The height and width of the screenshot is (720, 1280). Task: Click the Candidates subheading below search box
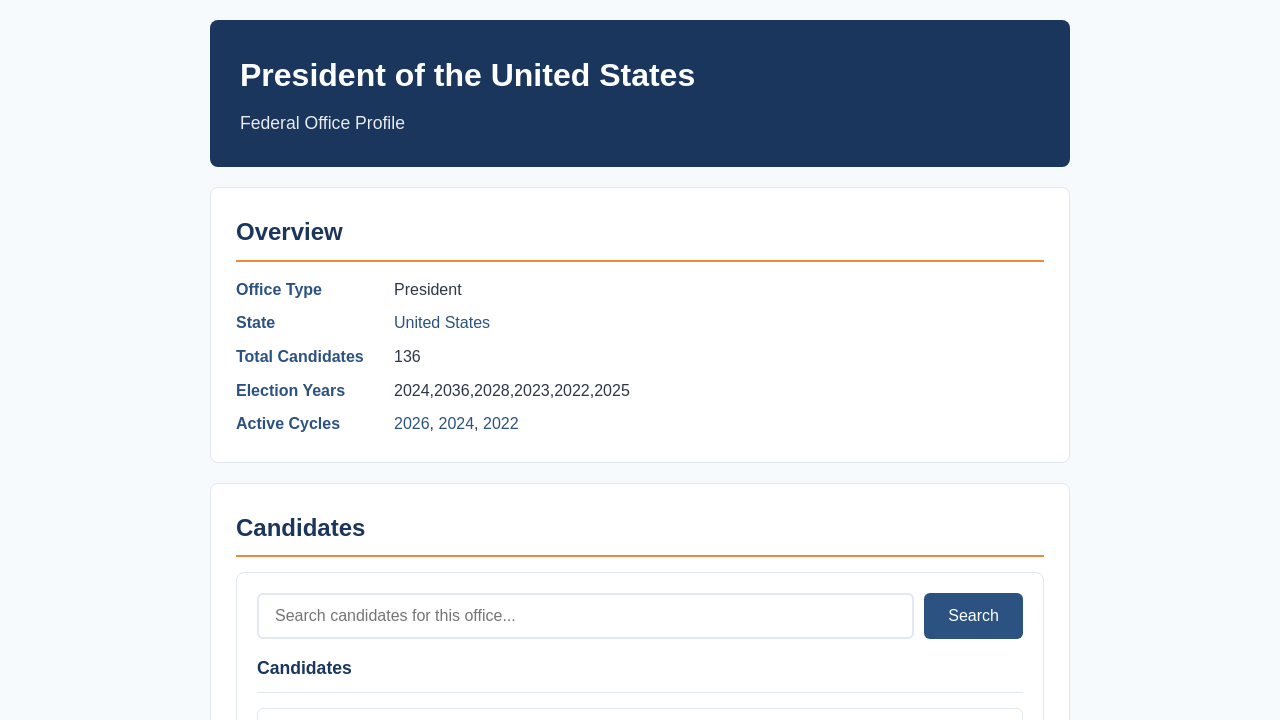point(304,668)
